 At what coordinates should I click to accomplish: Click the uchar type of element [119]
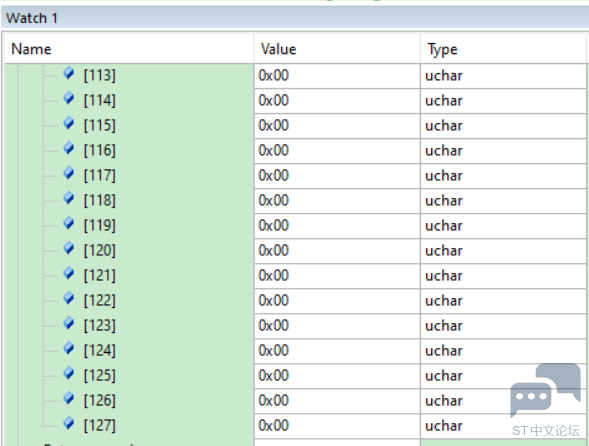pyautogui.click(x=444, y=225)
